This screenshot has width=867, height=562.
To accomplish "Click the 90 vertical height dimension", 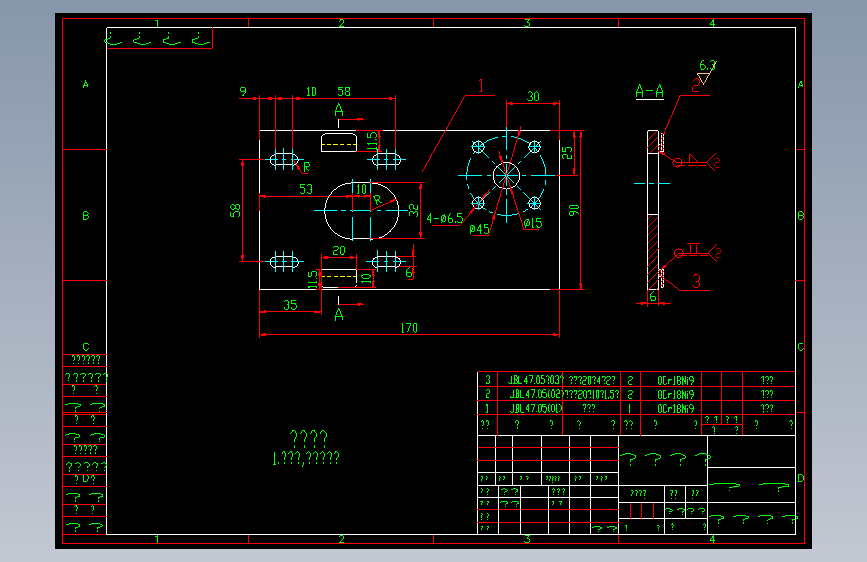I will 574,210.
